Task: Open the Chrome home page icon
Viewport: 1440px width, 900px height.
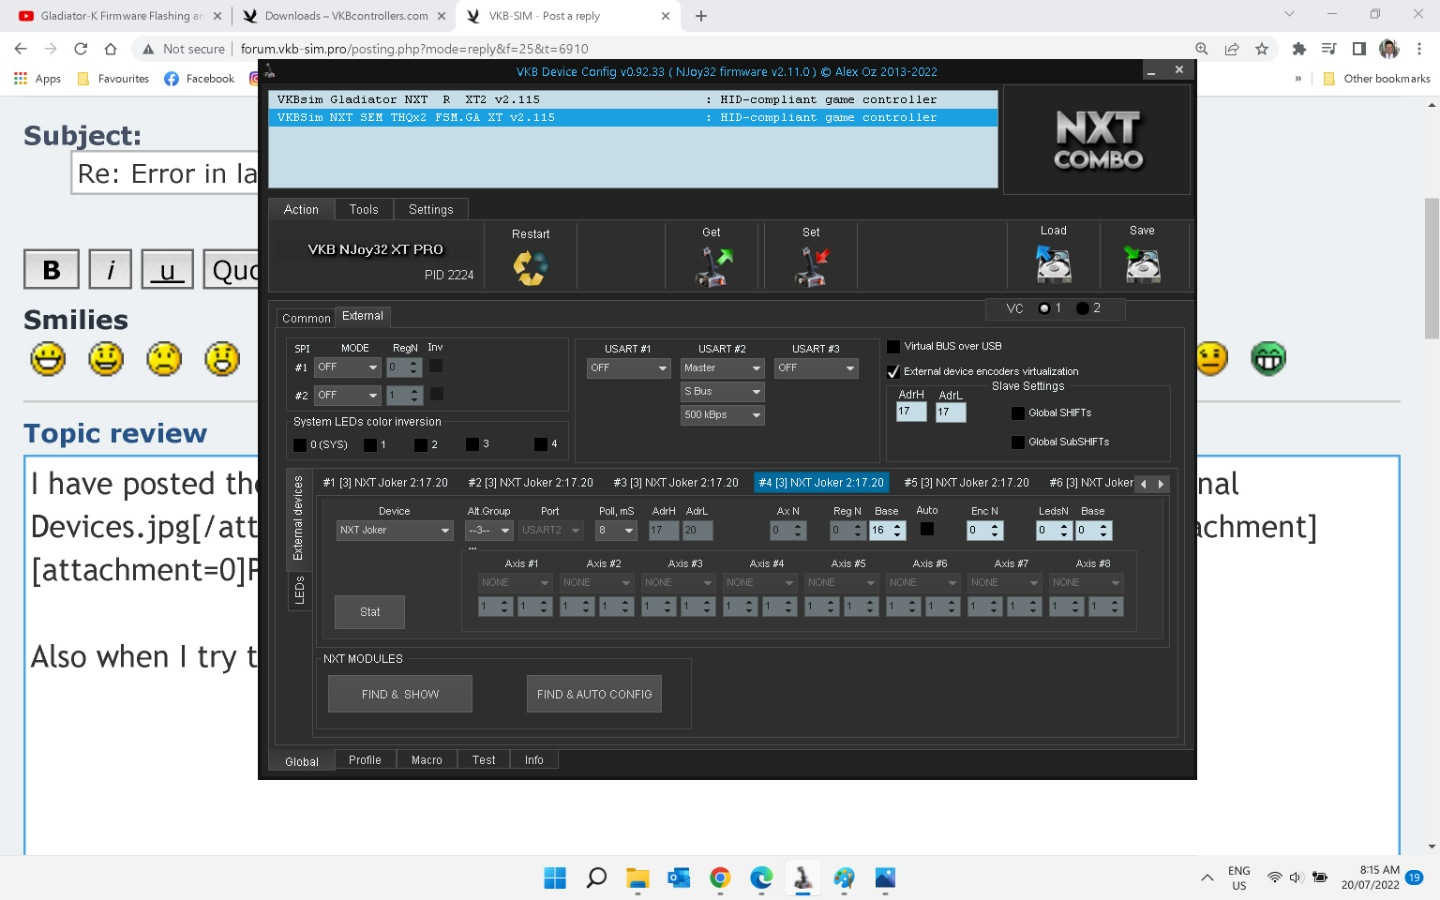Action: point(111,48)
